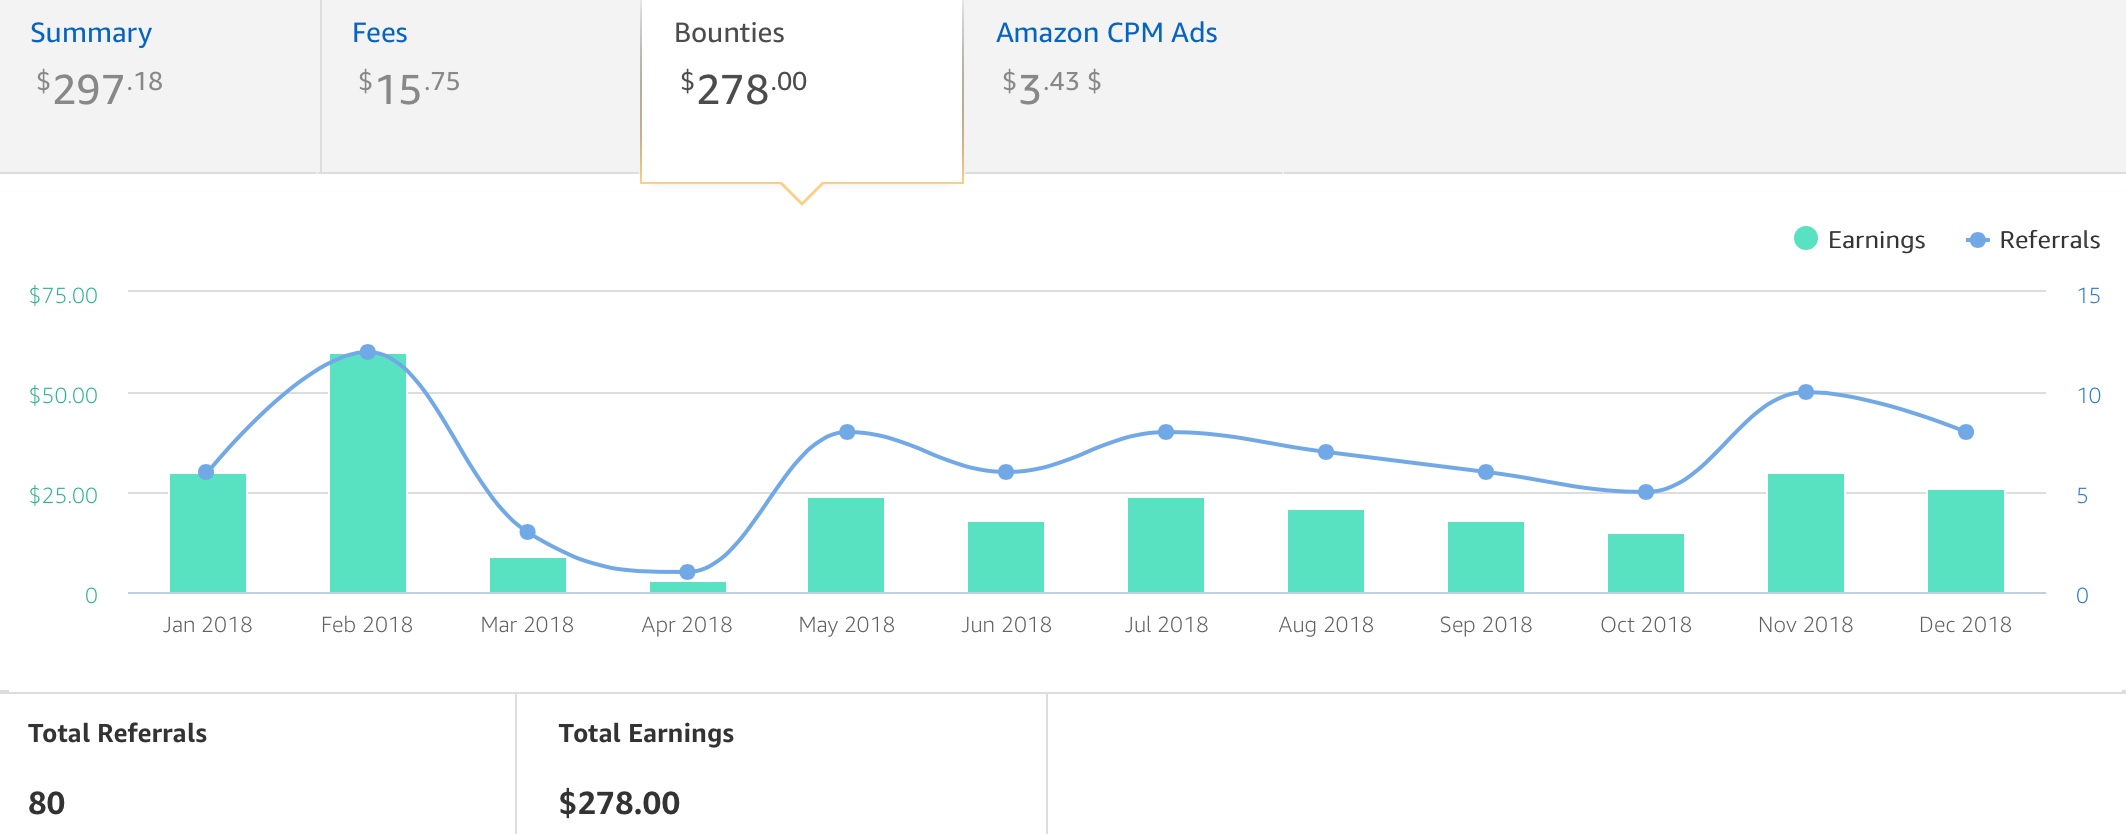Viewport: 2126px width, 834px height.
Task: Select the May 2018 earnings bar
Action: tap(846, 545)
